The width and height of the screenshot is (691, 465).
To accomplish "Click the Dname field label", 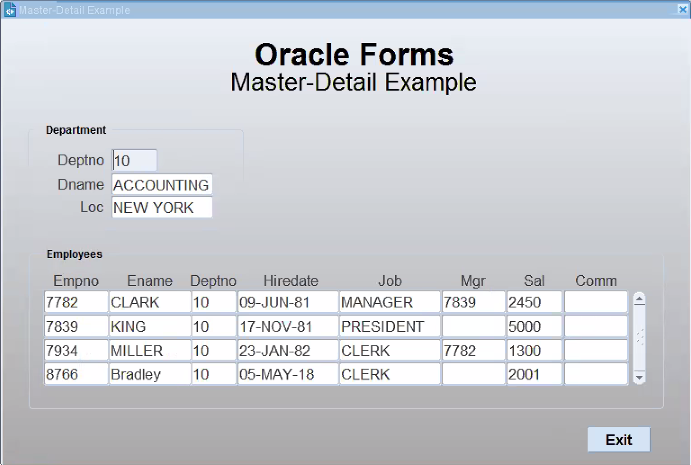I will (81, 184).
